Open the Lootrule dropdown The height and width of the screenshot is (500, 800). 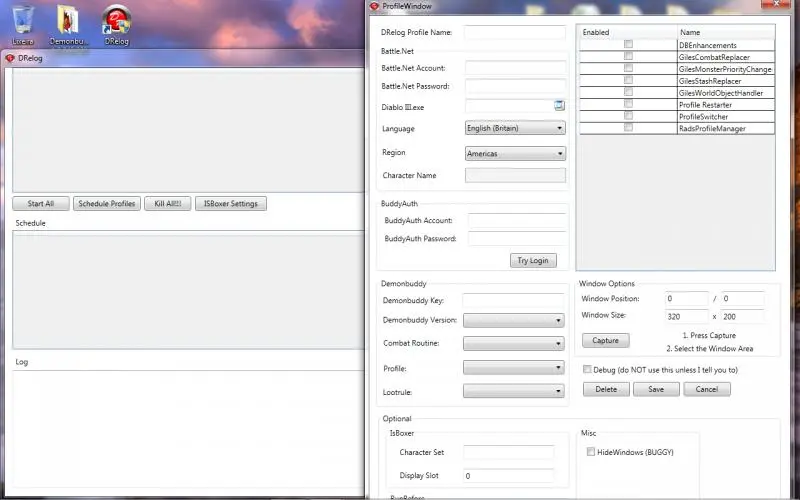pos(513,391)
